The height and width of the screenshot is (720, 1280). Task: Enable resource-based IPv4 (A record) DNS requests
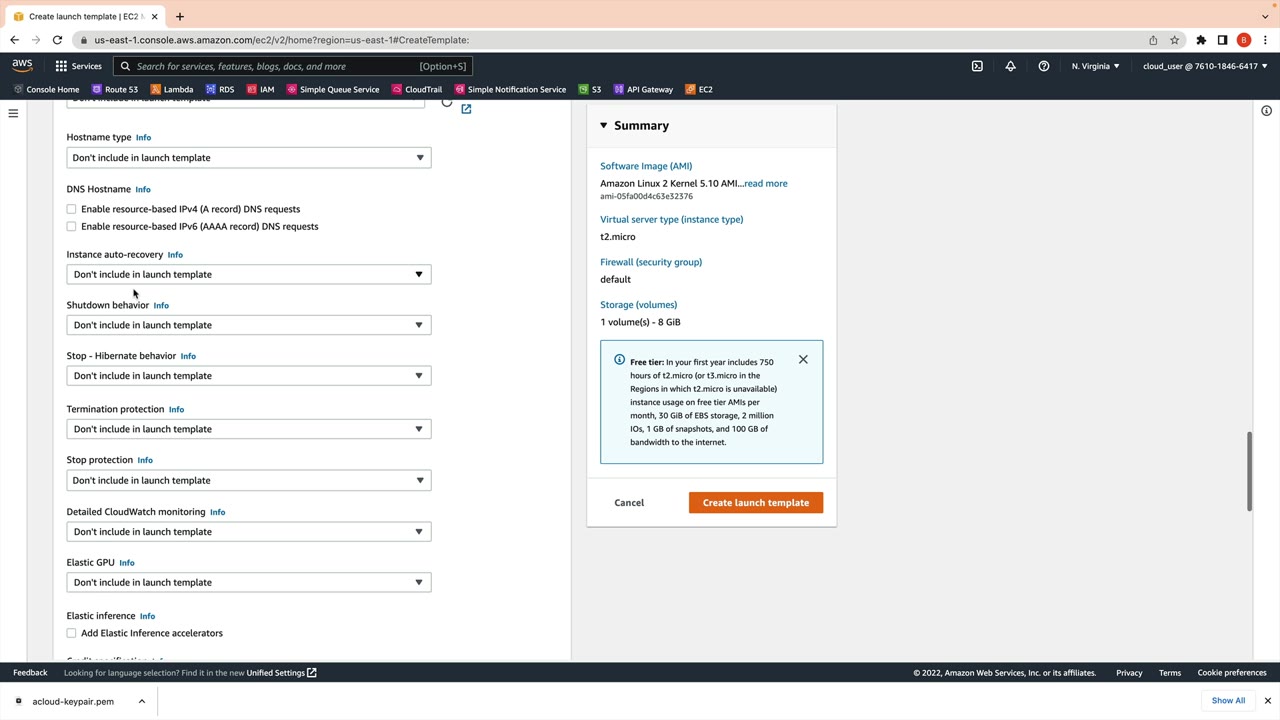point(71,209)
